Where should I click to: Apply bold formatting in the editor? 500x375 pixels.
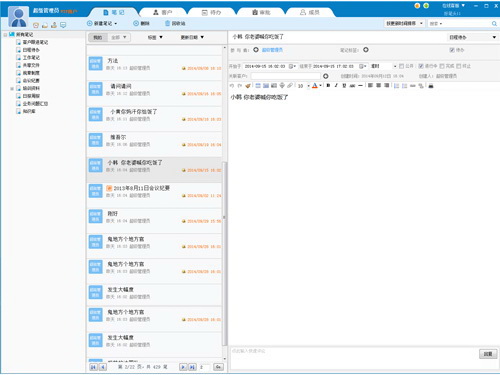tap(328, 86)
